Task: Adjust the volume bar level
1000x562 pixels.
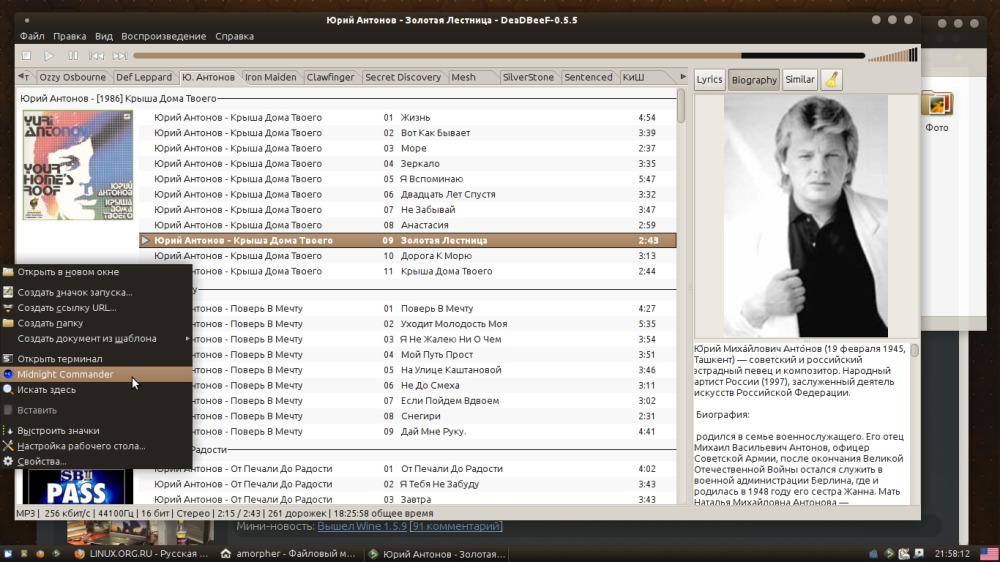Action: [x=893, y=56]
